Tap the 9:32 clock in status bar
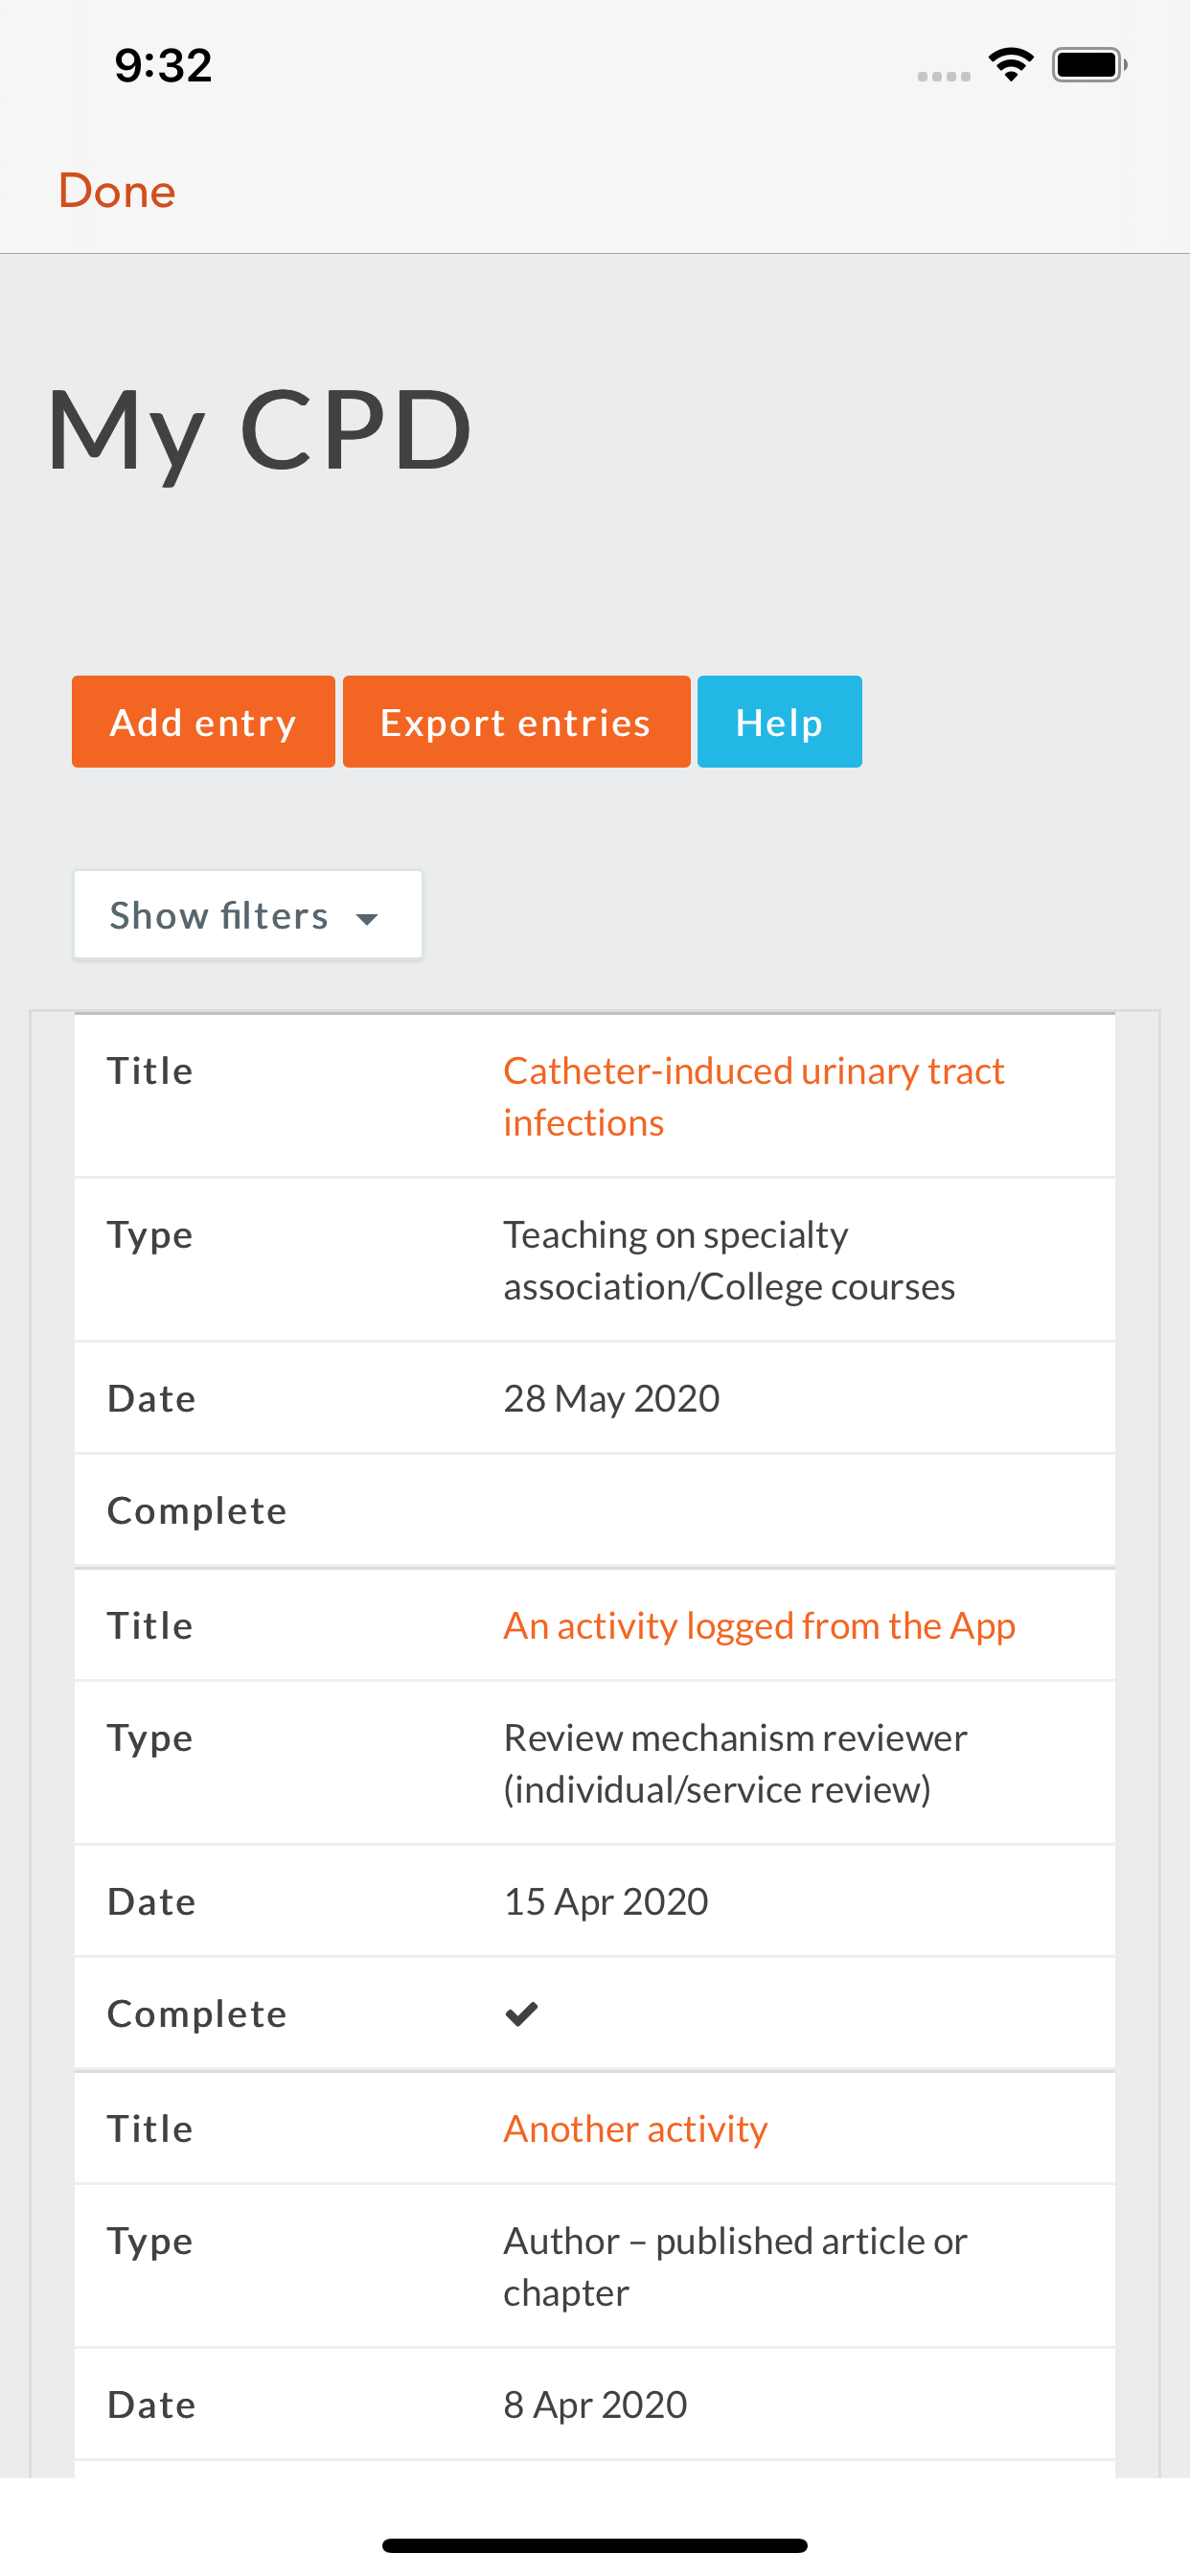The width and height of the screenshot is (1190, 2576). point(163,65)
